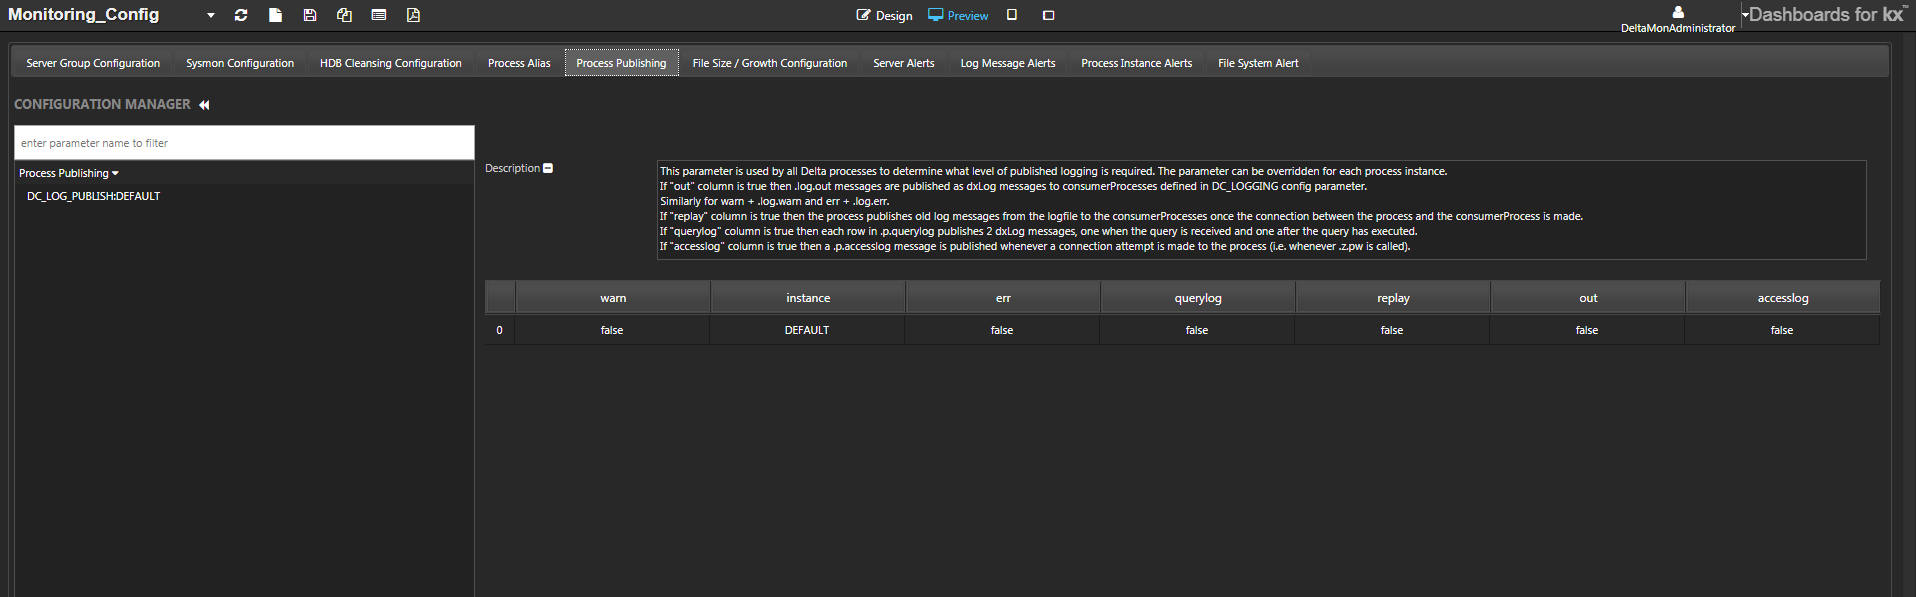The image size is (1916, 597).
Task: Focus the parameter name filter field
Action: (x=244, y=143)
